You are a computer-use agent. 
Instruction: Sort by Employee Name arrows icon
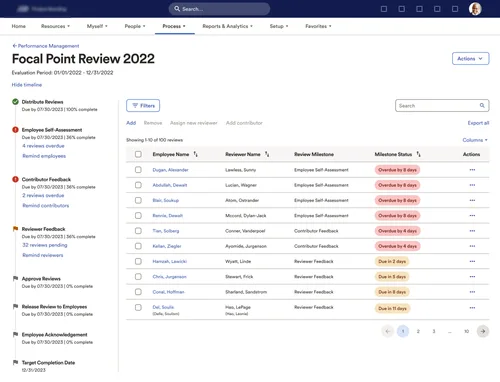[x=196, y=154]
